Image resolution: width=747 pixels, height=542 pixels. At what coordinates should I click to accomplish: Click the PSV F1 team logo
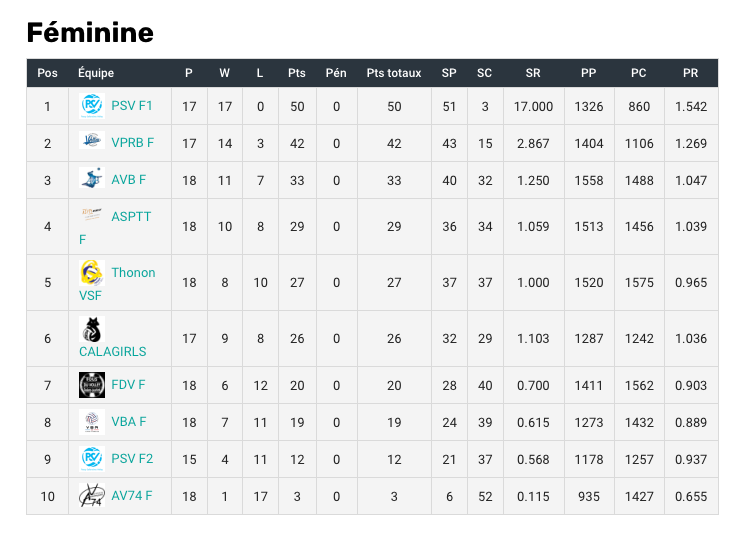click(92, 105)
